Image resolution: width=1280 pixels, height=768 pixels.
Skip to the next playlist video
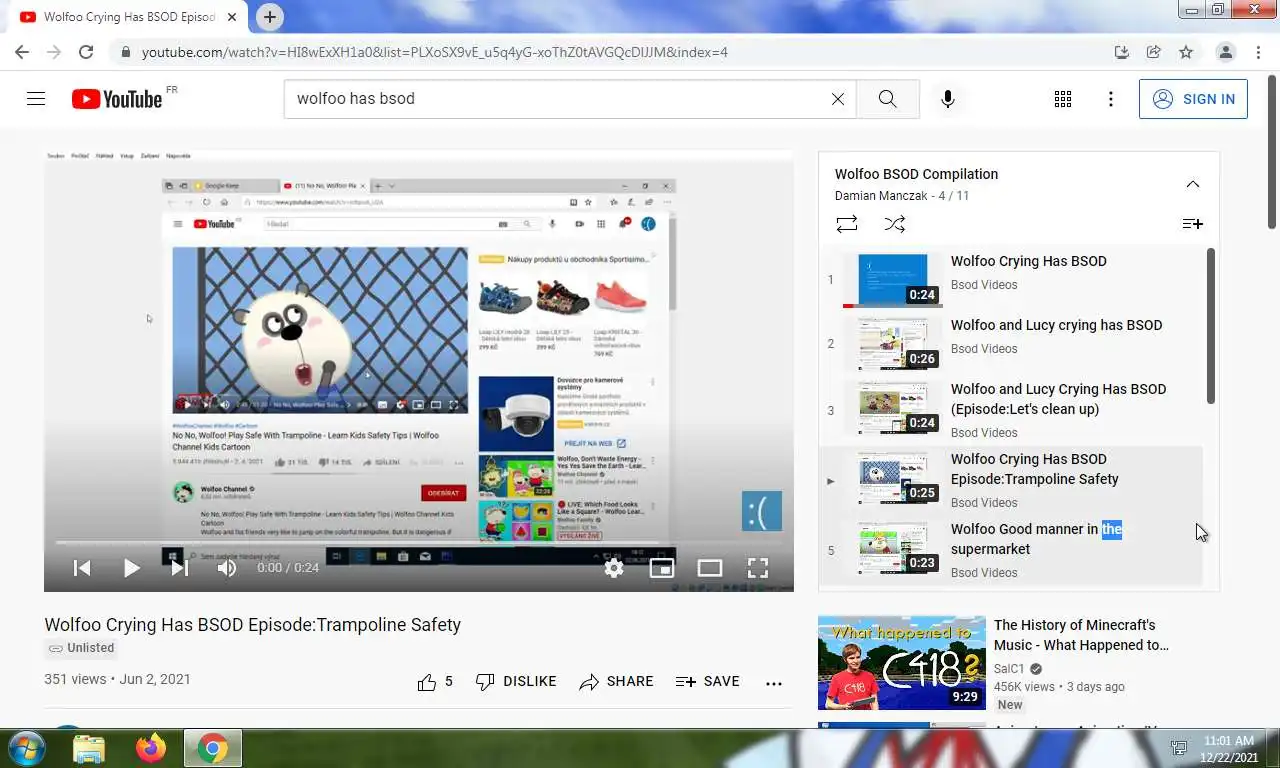(x=180, y=568)
